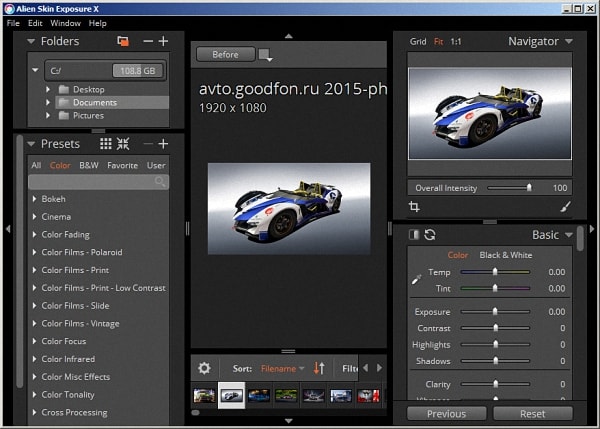The image size is (600, 429).
Task: Switch Basic panel to Black & White mode
Action: [506, 255]
